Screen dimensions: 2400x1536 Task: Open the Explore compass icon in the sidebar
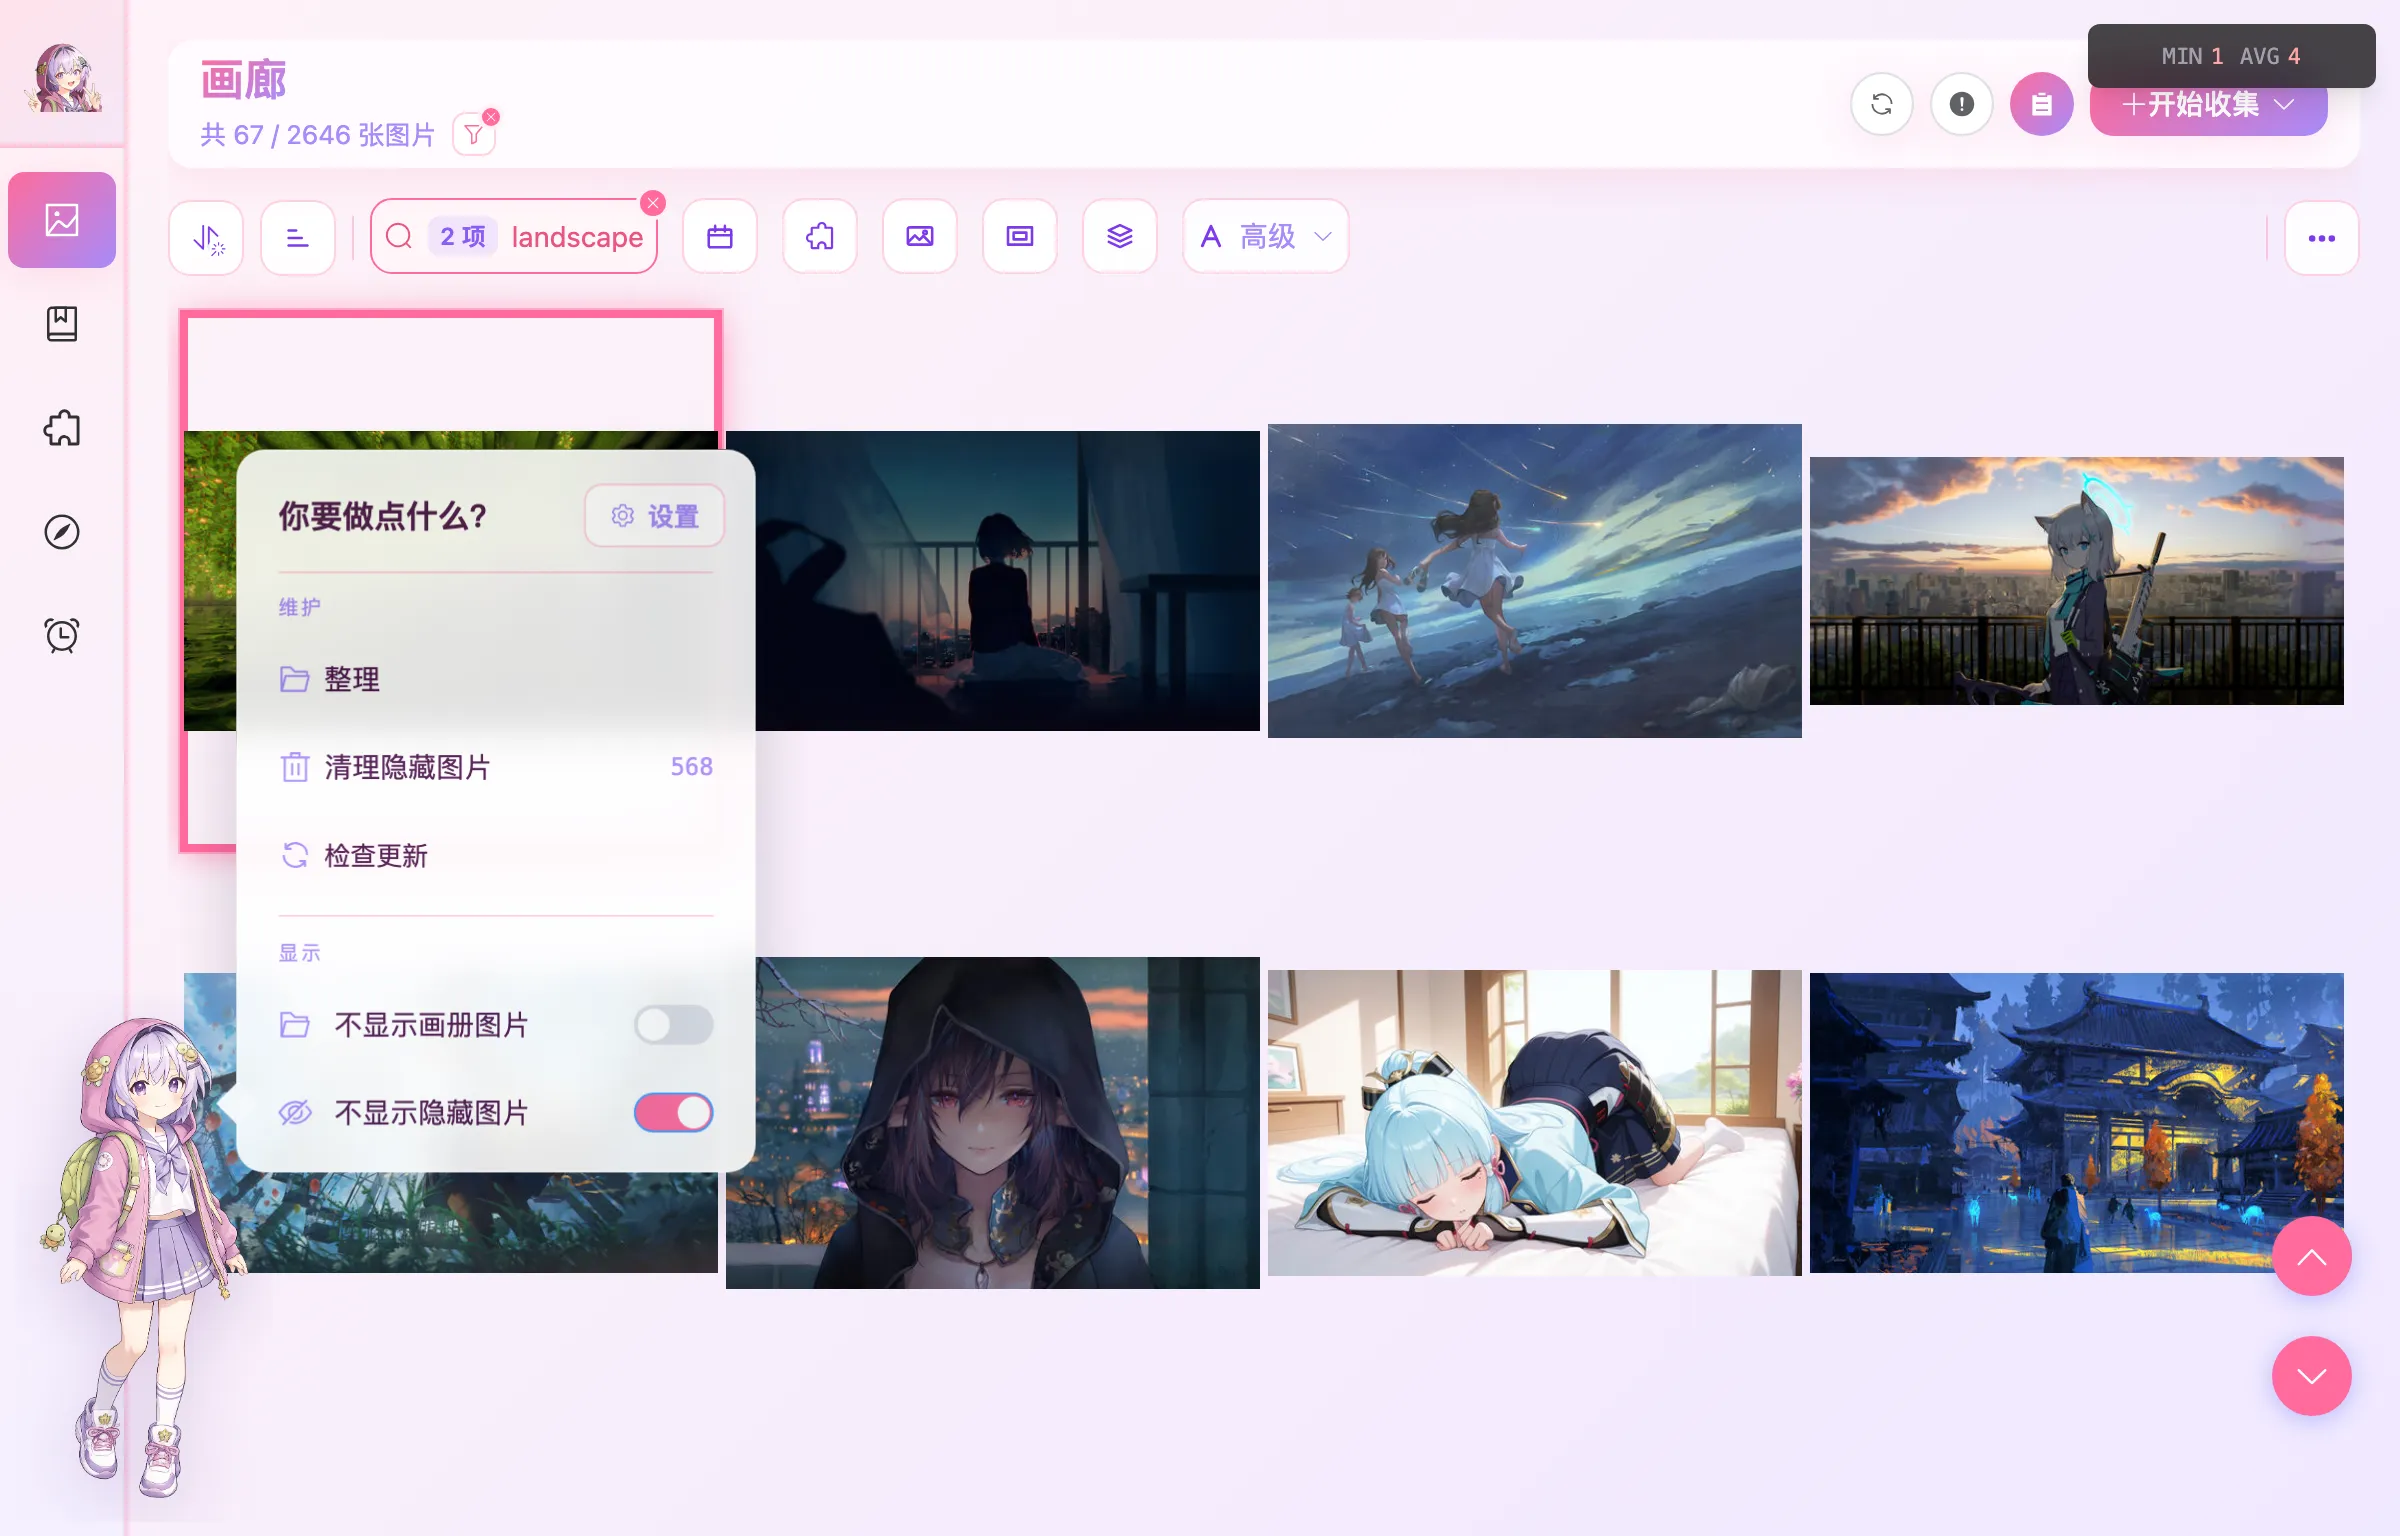coord(62,532)
